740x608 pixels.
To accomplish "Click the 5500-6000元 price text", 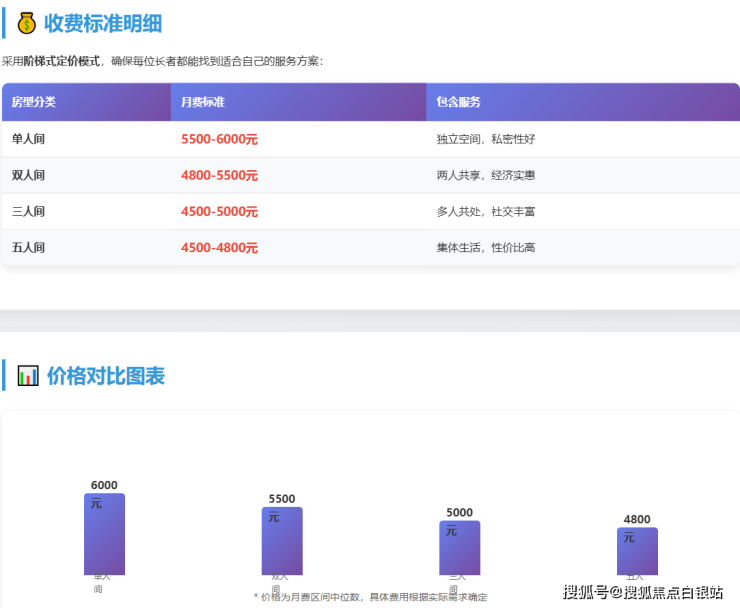I will click(219, 139).
